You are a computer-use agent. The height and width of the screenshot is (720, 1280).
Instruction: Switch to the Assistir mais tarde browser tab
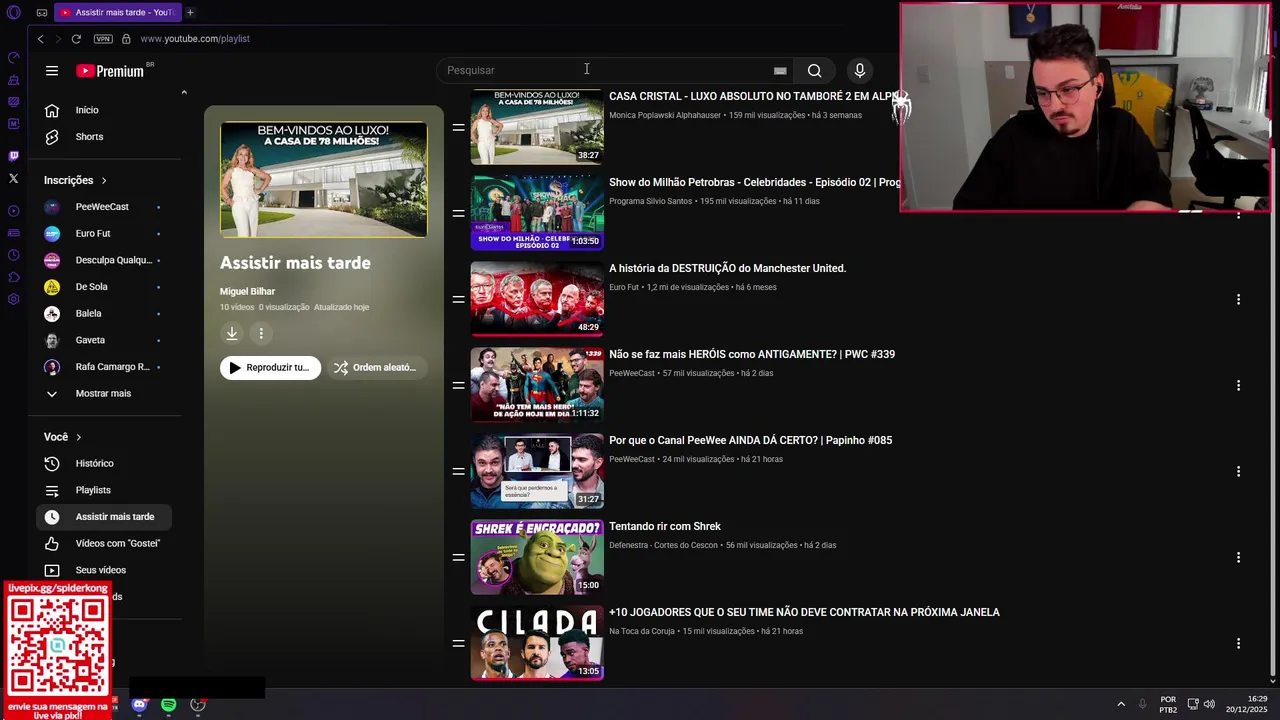coord(116,12)
